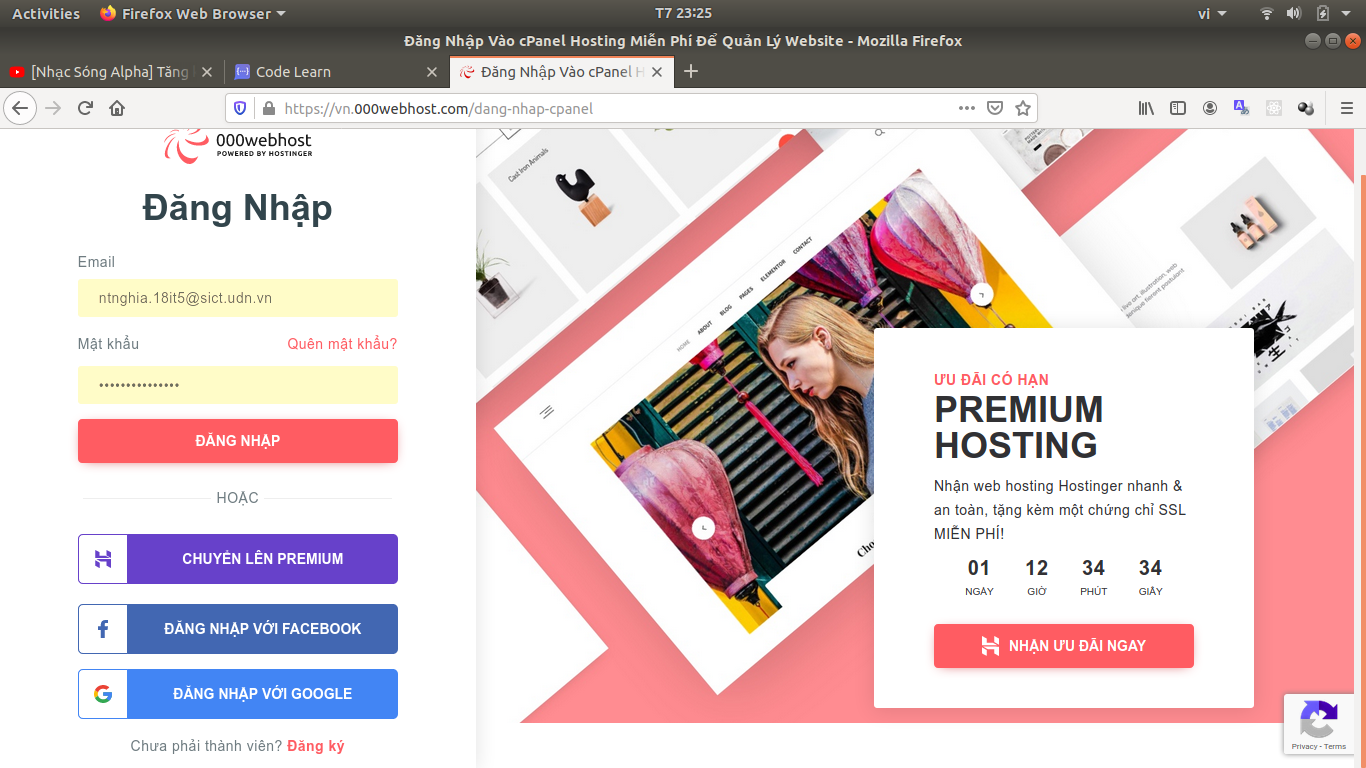This screenshot has width=1366, height=768.
Task: Open the Firefox home page icon
Action: (x=117, y=108)
